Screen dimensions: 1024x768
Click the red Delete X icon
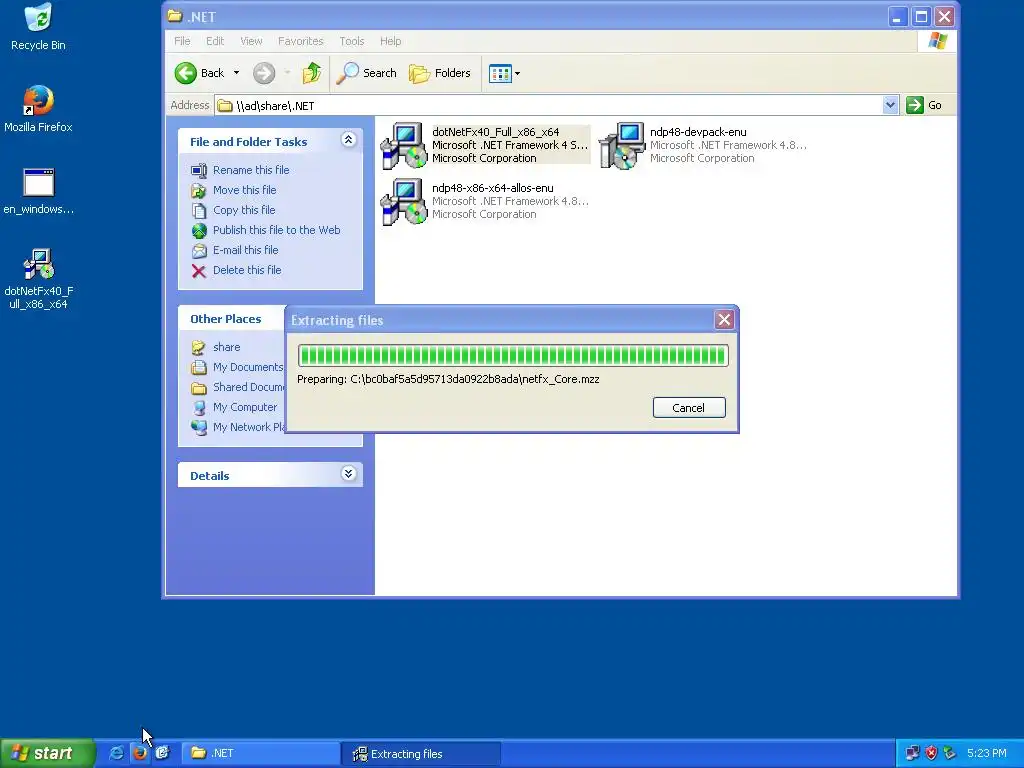pyautogui.click(x=199, y=271)
